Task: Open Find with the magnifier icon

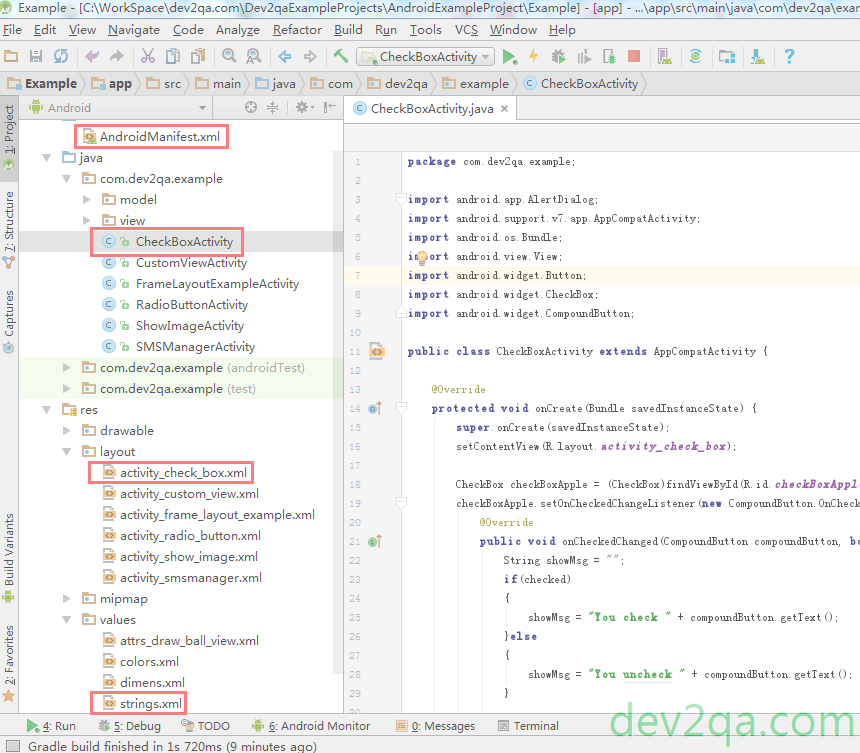Action: [230, 57]
